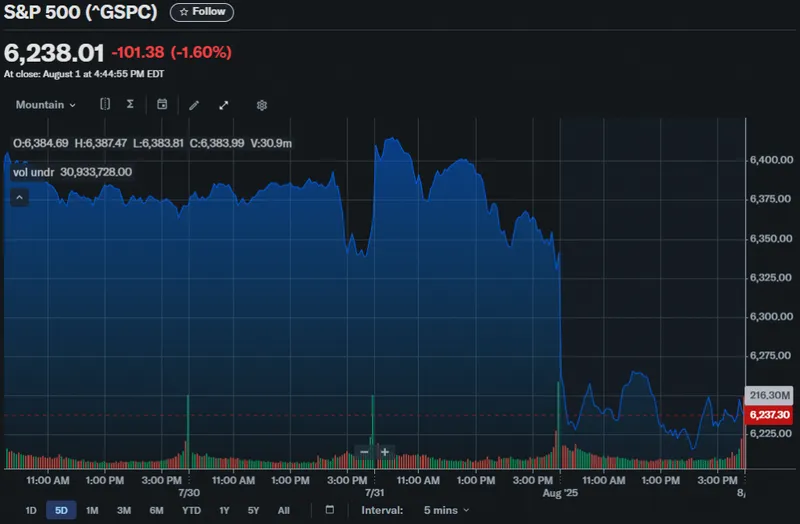Click the 6,400.00 price axis label
The width and height of the screenshot is (800, 524).
pos(771,160)
